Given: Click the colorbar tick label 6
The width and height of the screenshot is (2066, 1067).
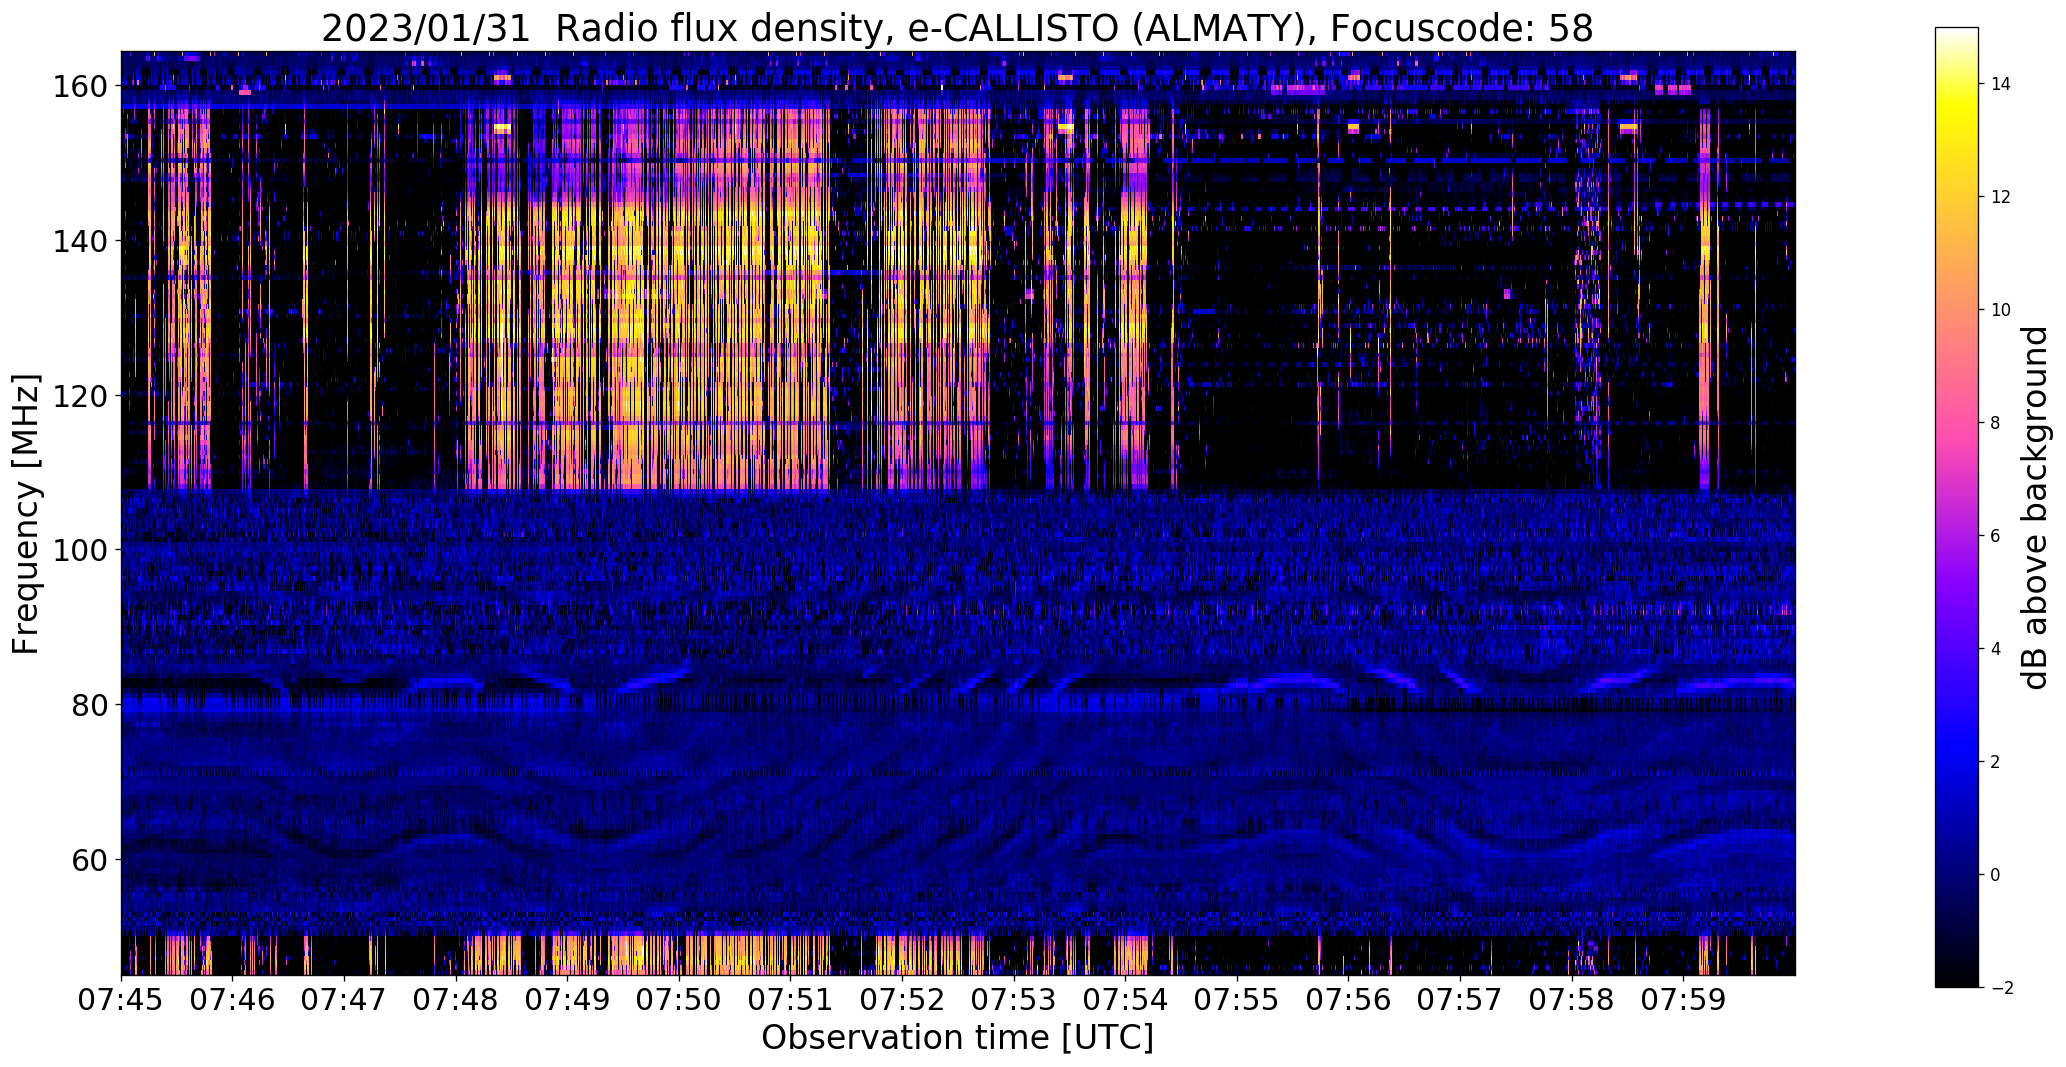Looking at the screenshot, I should pos(1996,536).
